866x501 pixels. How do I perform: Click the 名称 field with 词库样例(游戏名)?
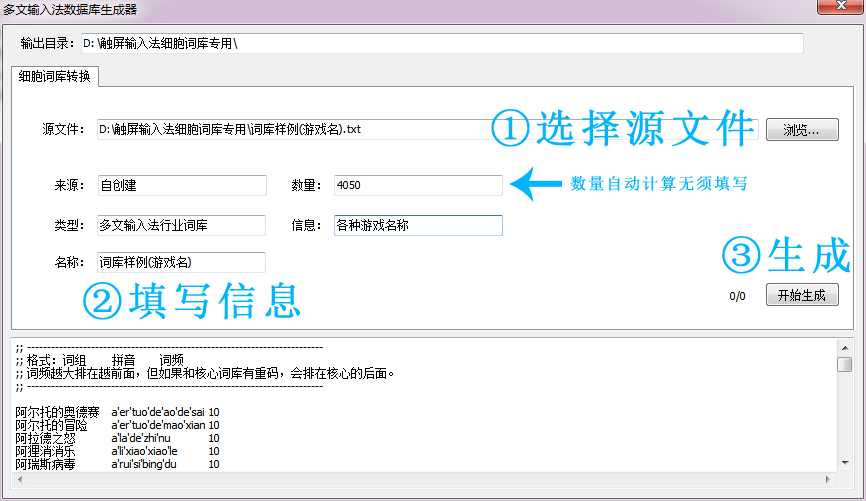point(181,262)
